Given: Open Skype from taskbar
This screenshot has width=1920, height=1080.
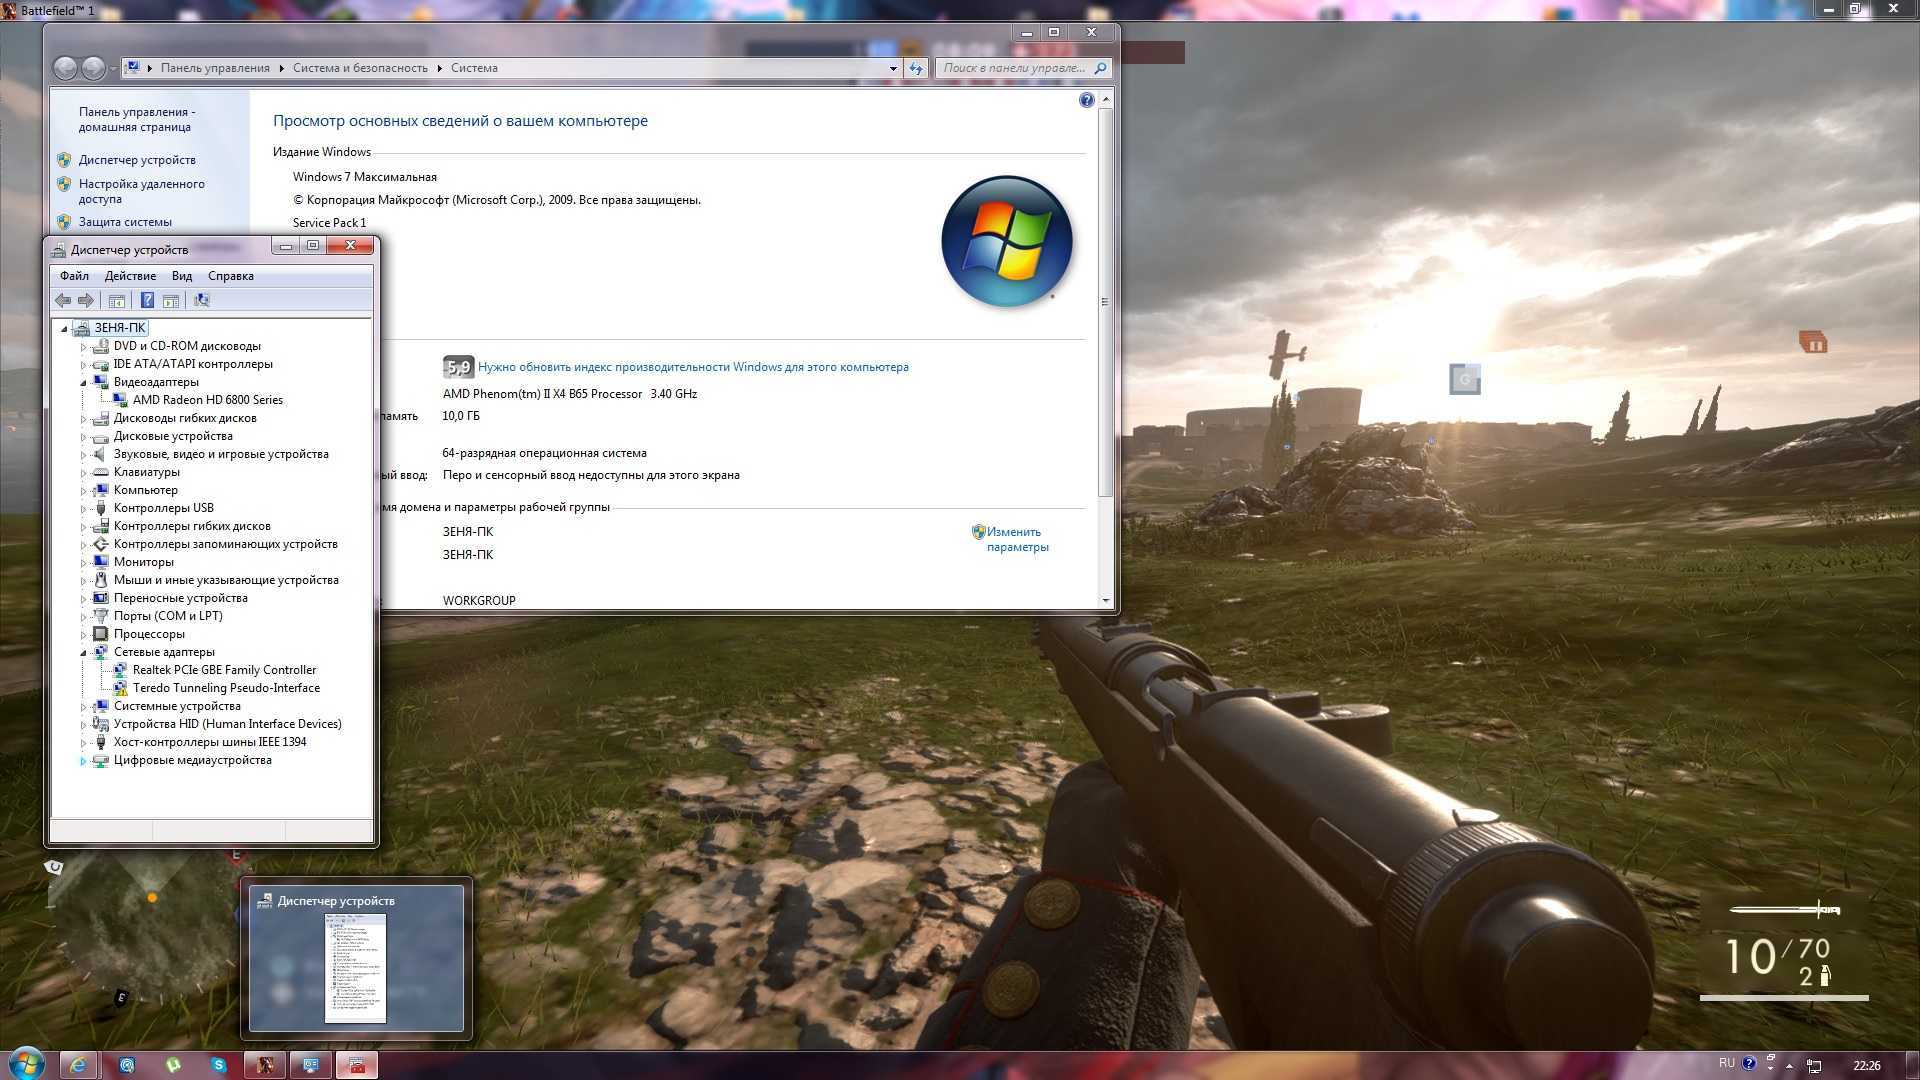Looking at the screenshot, I should coord(219,1065).
